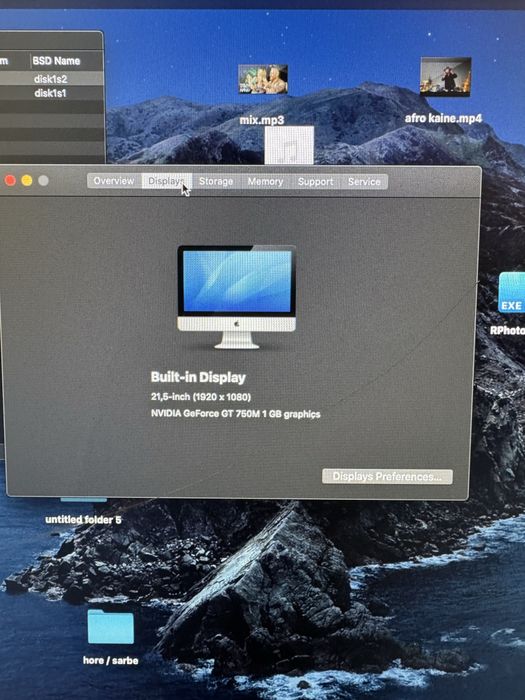525x700 pixels.
Task: Select the iMac display image
Action: pos(237,297)
